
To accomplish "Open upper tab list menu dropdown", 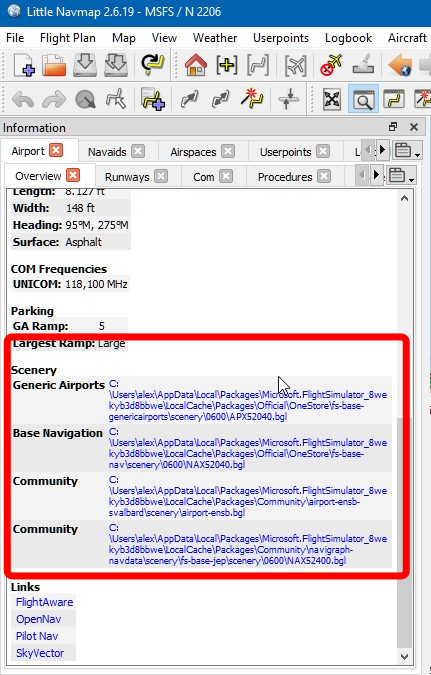I will click(407, 151).
